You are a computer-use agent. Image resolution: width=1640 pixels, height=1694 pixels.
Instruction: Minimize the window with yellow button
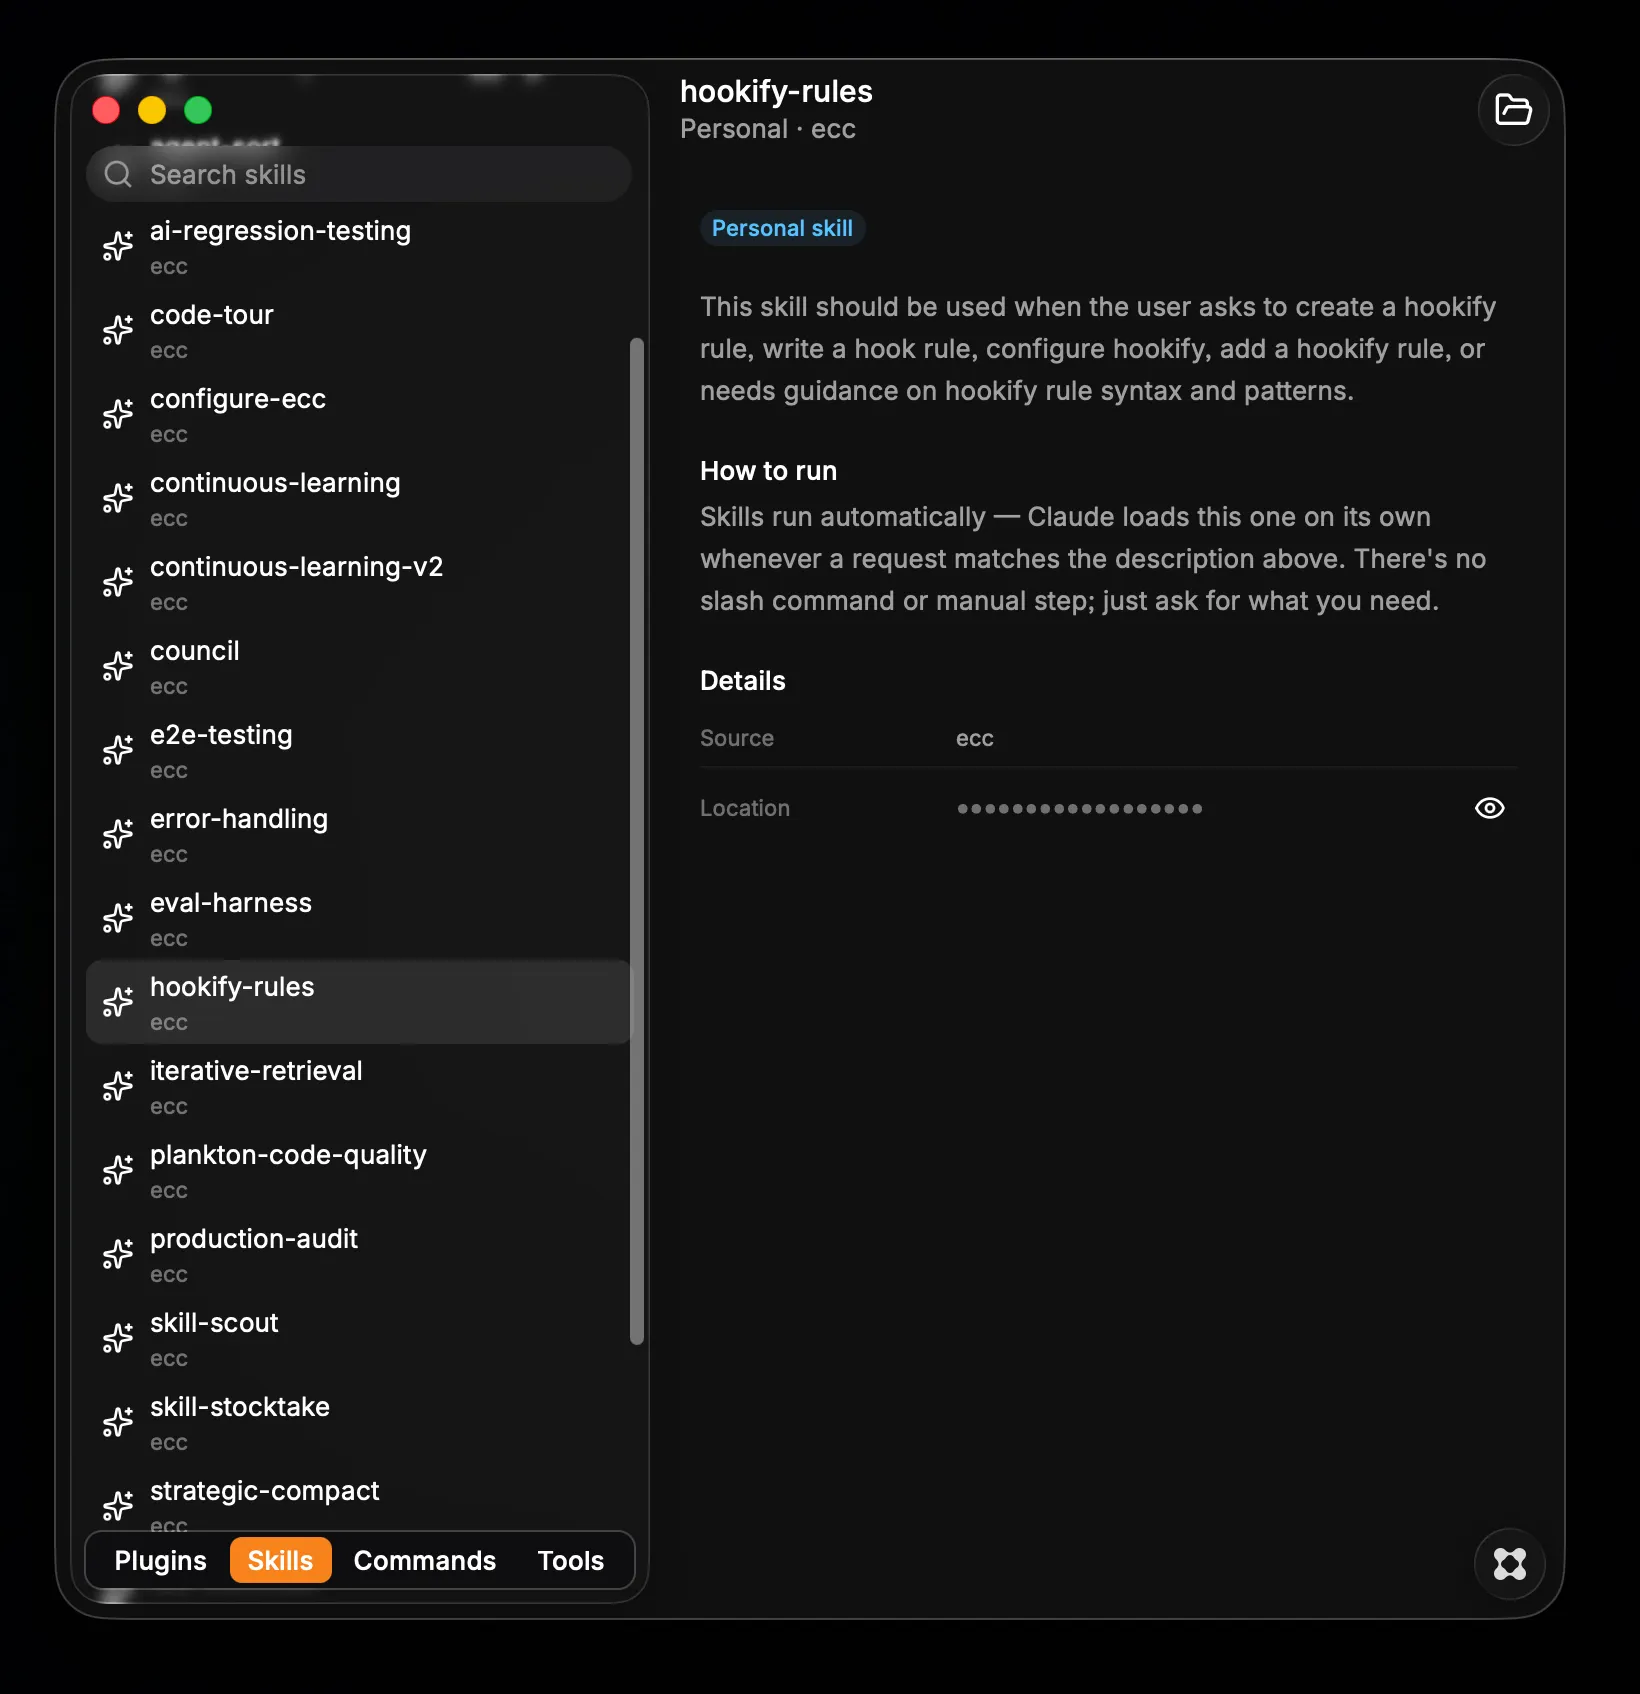coord(152,110)
